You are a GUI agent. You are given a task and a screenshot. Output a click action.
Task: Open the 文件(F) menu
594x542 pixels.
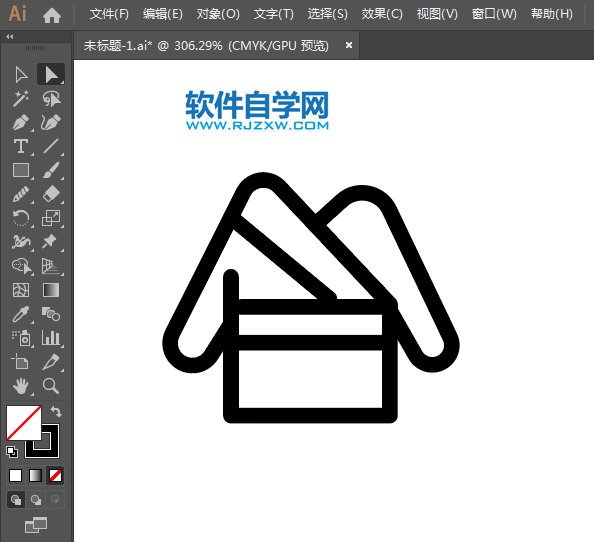(109, 14)
